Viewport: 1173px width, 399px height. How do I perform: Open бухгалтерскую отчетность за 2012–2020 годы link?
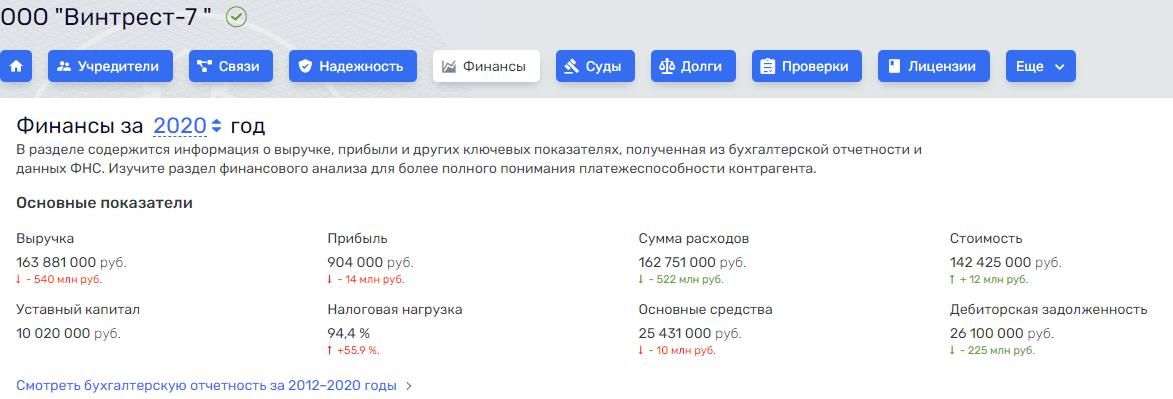[x=206, y=386]
